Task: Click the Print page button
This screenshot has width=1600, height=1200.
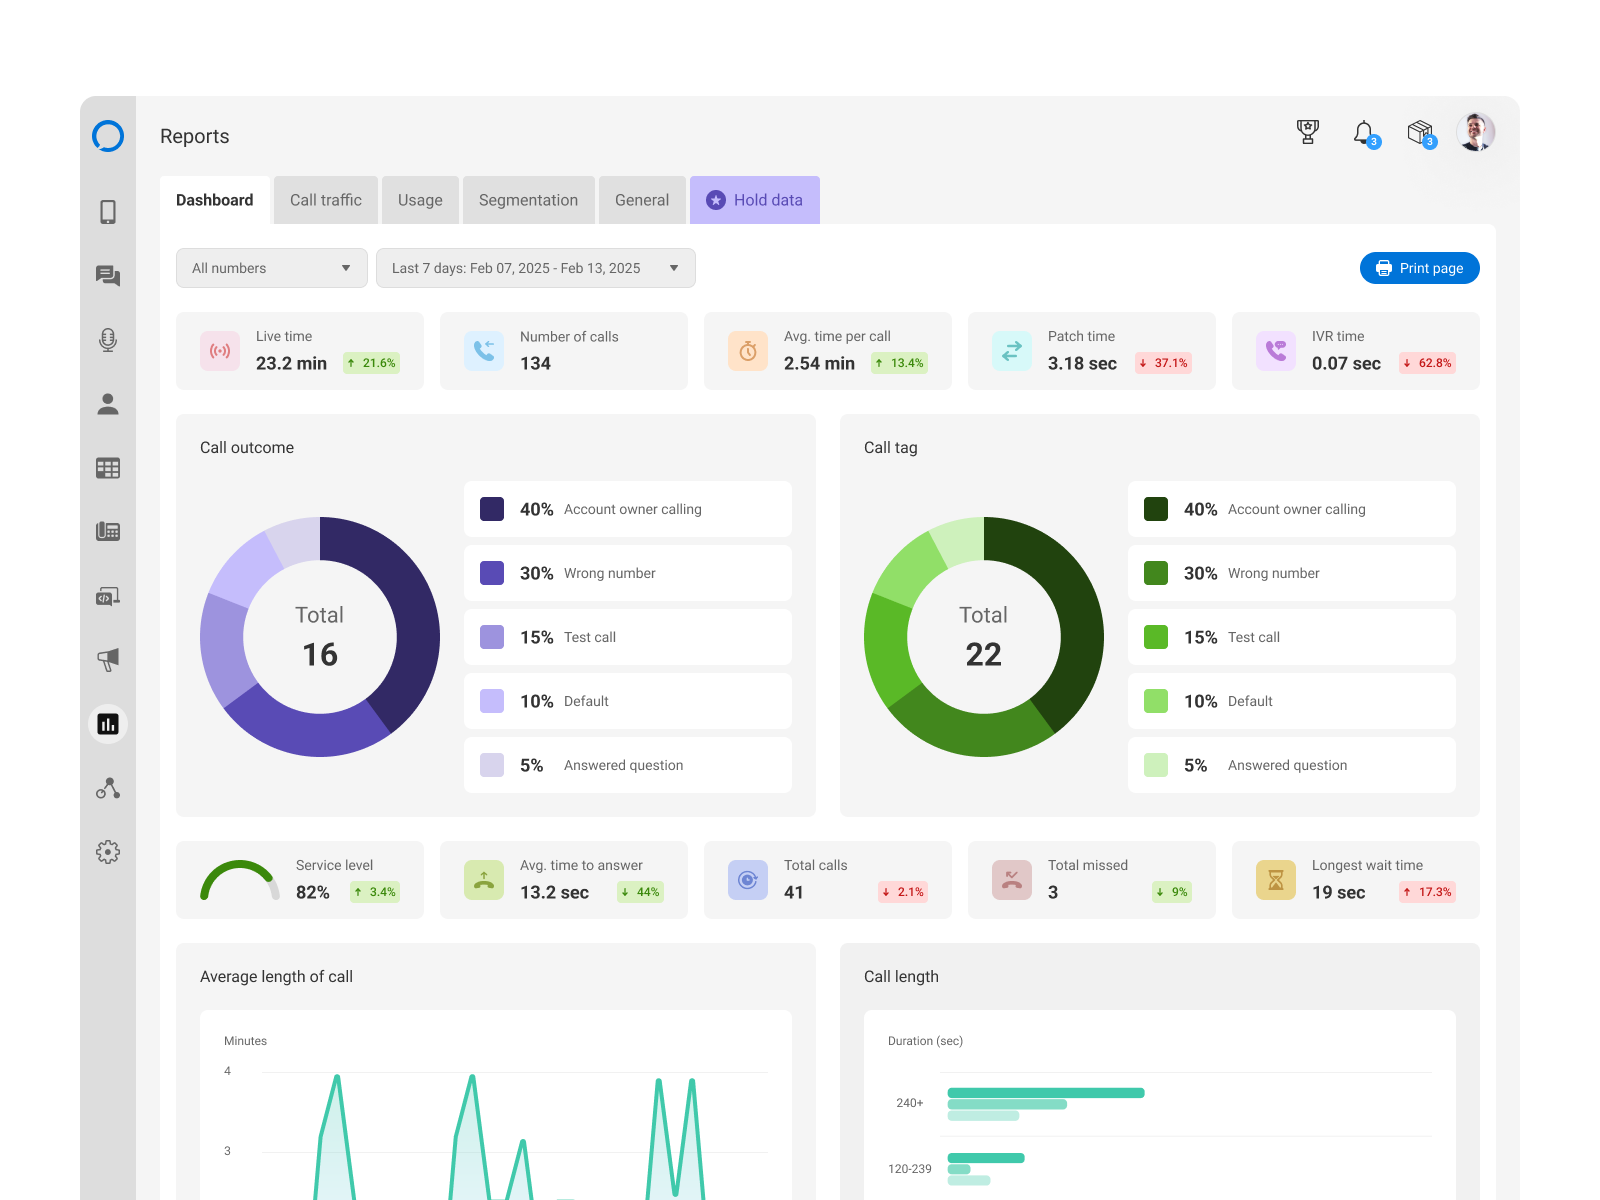Action: pyautogui.click(x=1419, y=268)
